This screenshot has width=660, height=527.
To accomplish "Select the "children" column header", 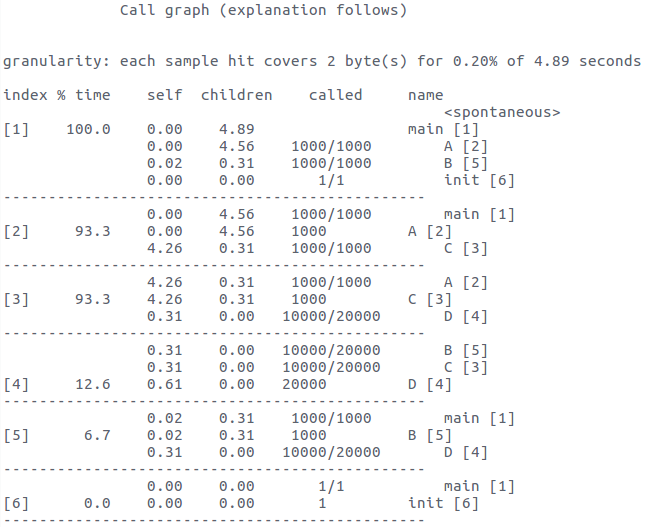I will tap(236, 95).
